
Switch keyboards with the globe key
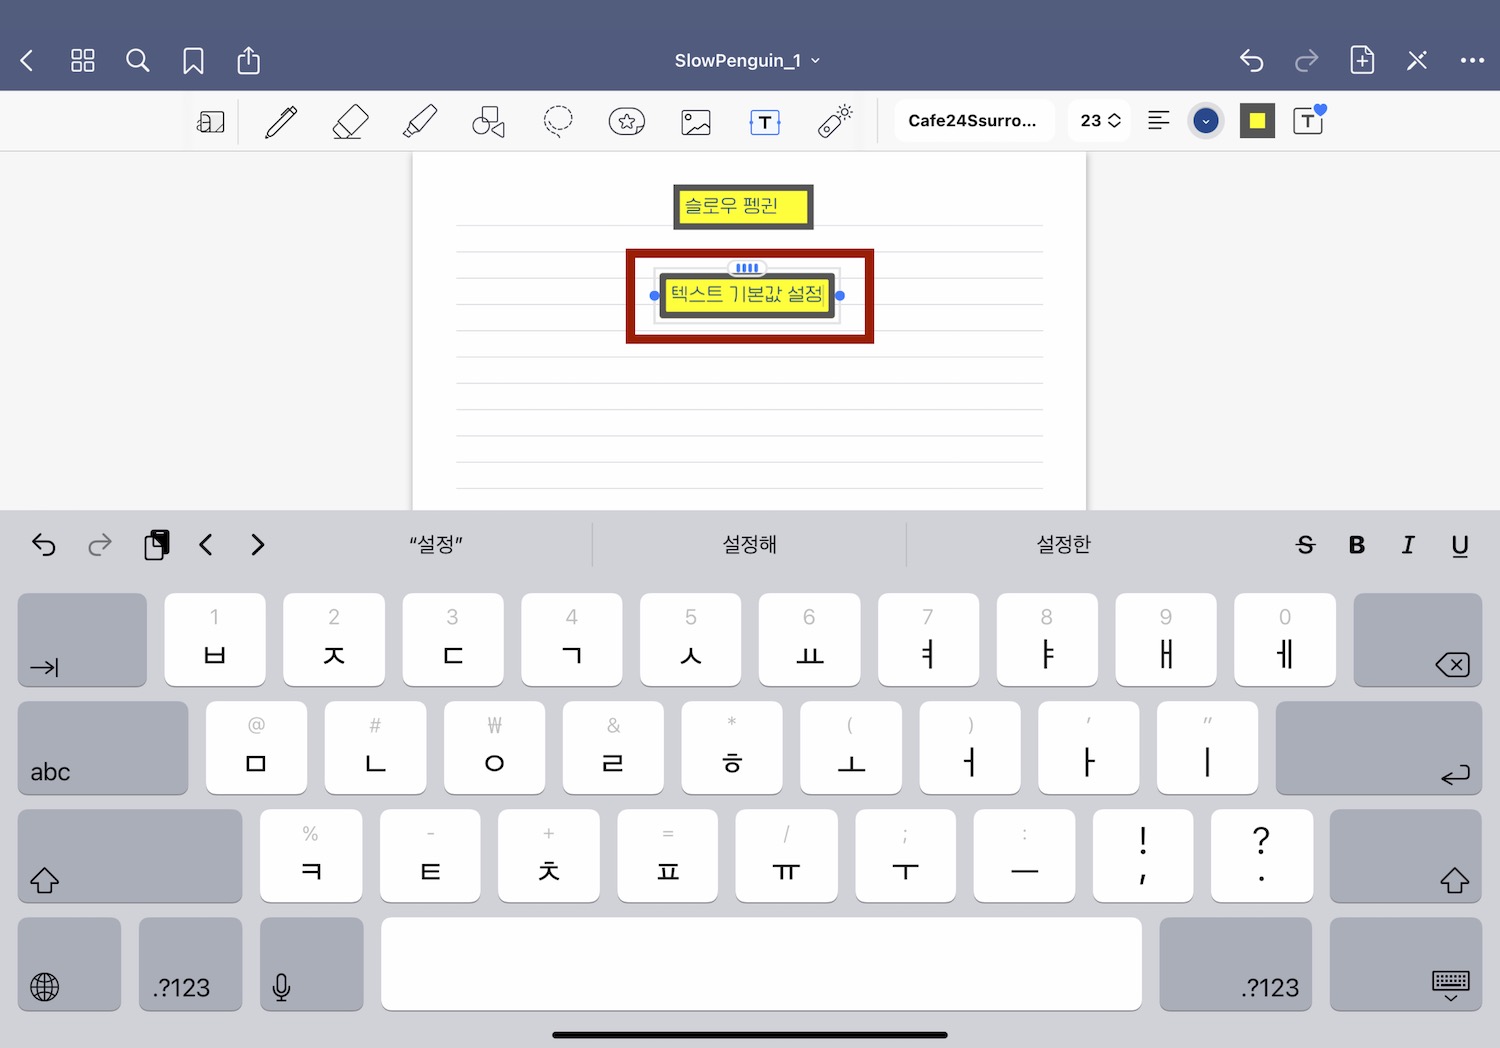point(69,964)
